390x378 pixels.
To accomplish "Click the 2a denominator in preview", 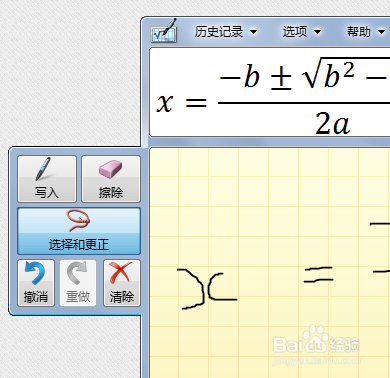I will pos(333,123).
